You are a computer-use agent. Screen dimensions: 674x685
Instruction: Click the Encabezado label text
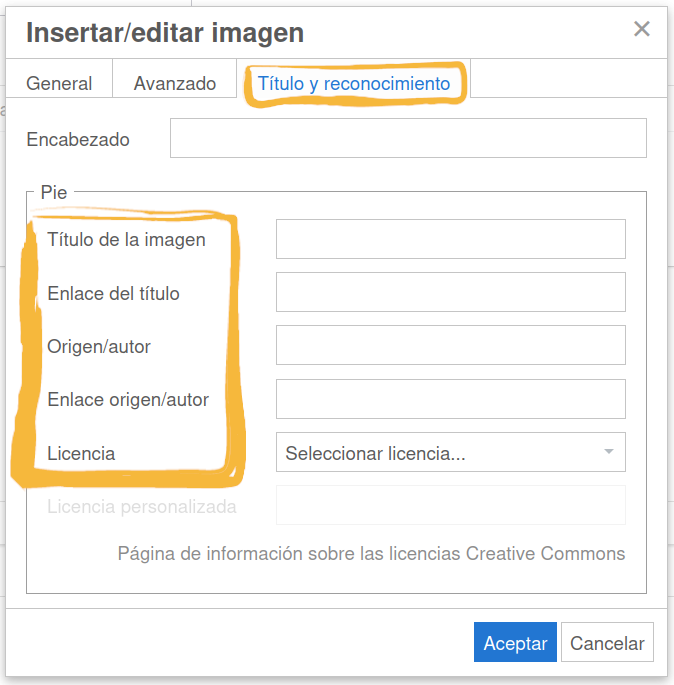tap(78, 140)
